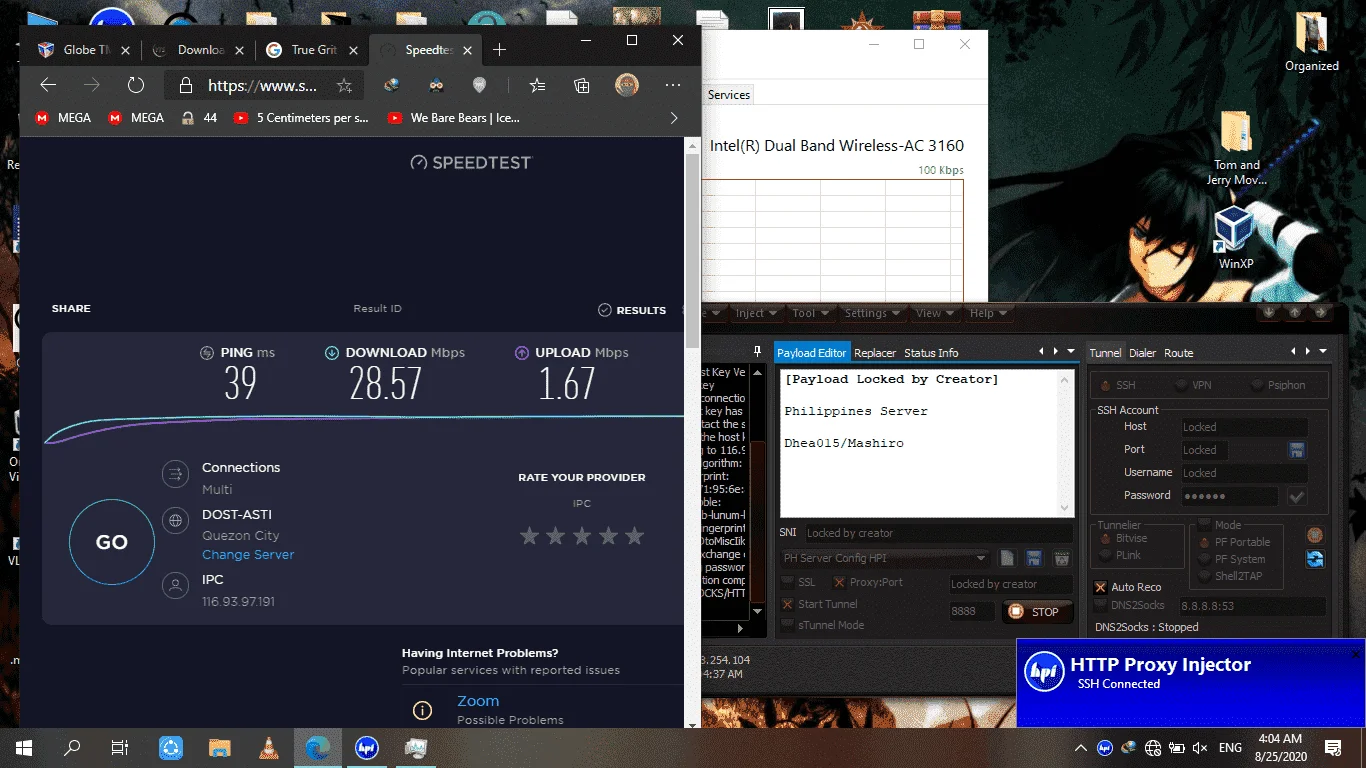Click the save icon beside Port field
Image resolution: width=1366 pixels, height=768 pixels.
1297,450
